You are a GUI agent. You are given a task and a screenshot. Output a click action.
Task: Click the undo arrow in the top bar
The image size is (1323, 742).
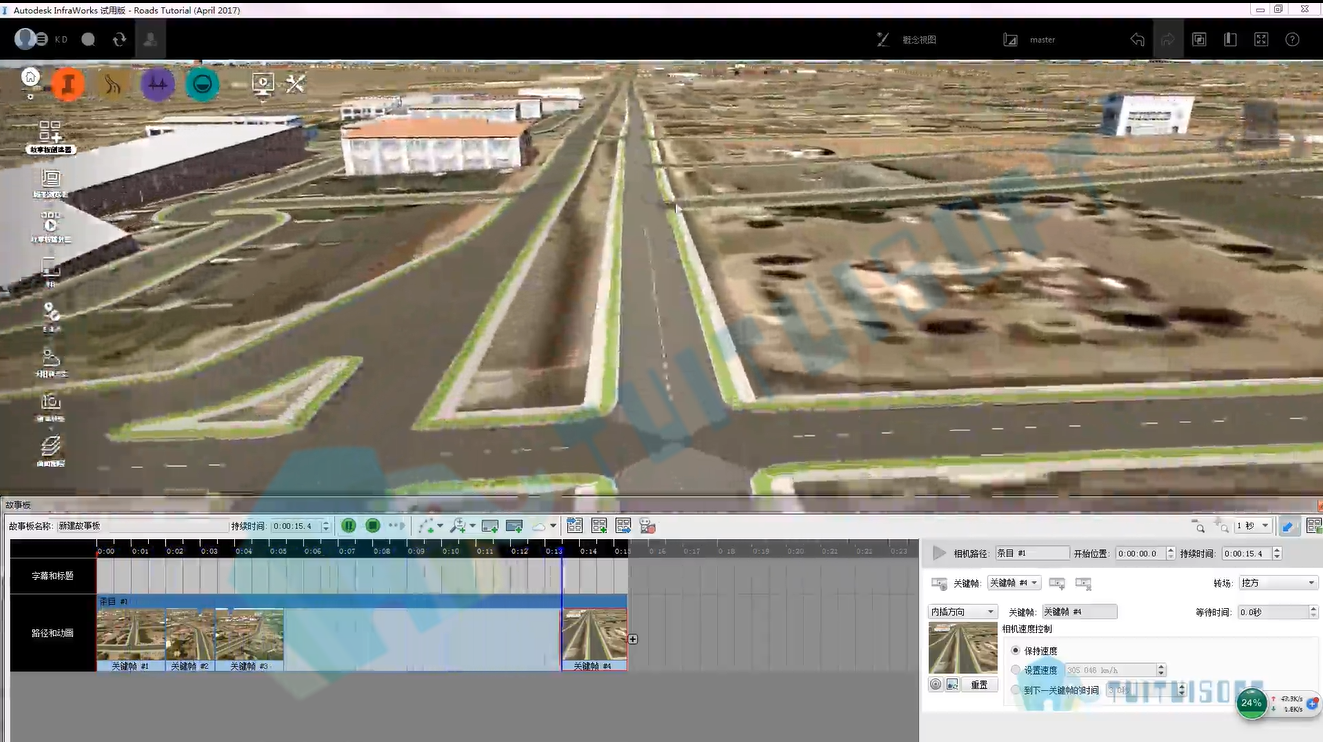point(1137,40)
